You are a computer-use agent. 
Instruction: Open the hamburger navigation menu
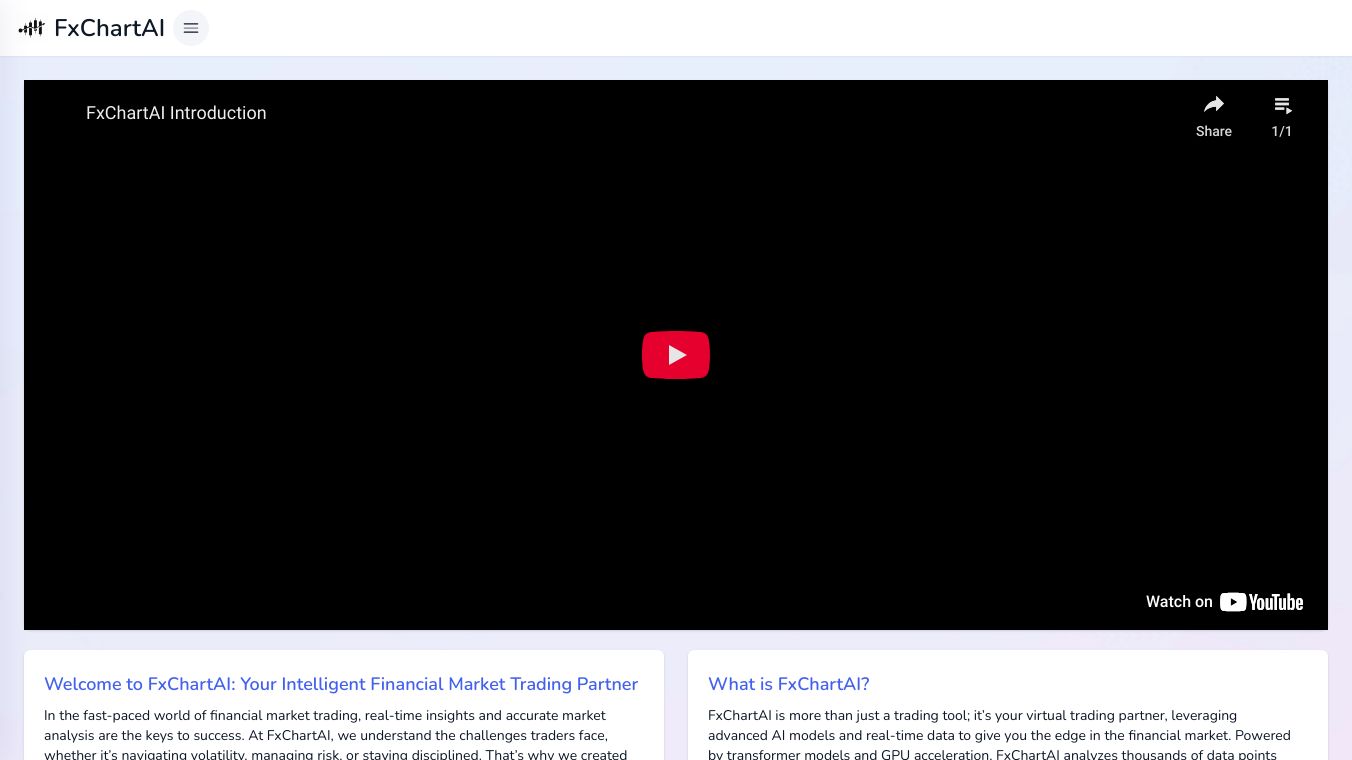point(191,28)
